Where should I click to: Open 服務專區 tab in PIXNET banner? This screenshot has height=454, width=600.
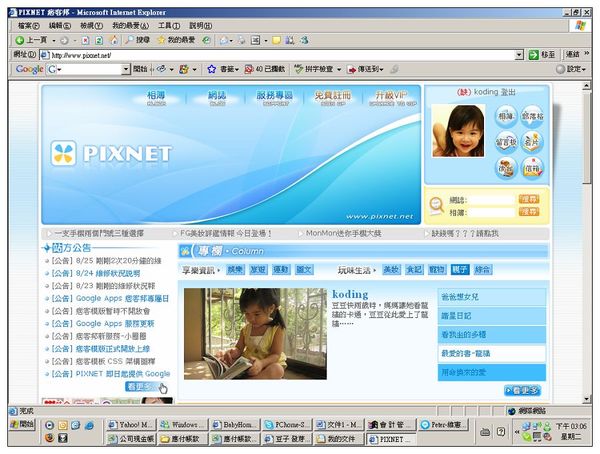tap(275, 98)
